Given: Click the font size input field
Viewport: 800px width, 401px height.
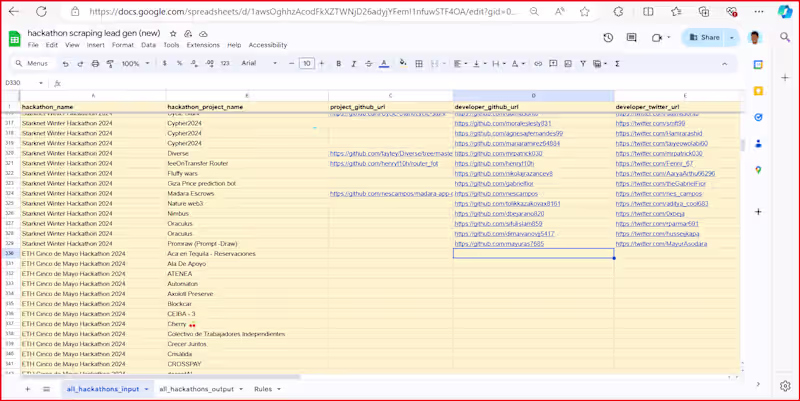Looking at the screenshot, I should click(306, 63).
